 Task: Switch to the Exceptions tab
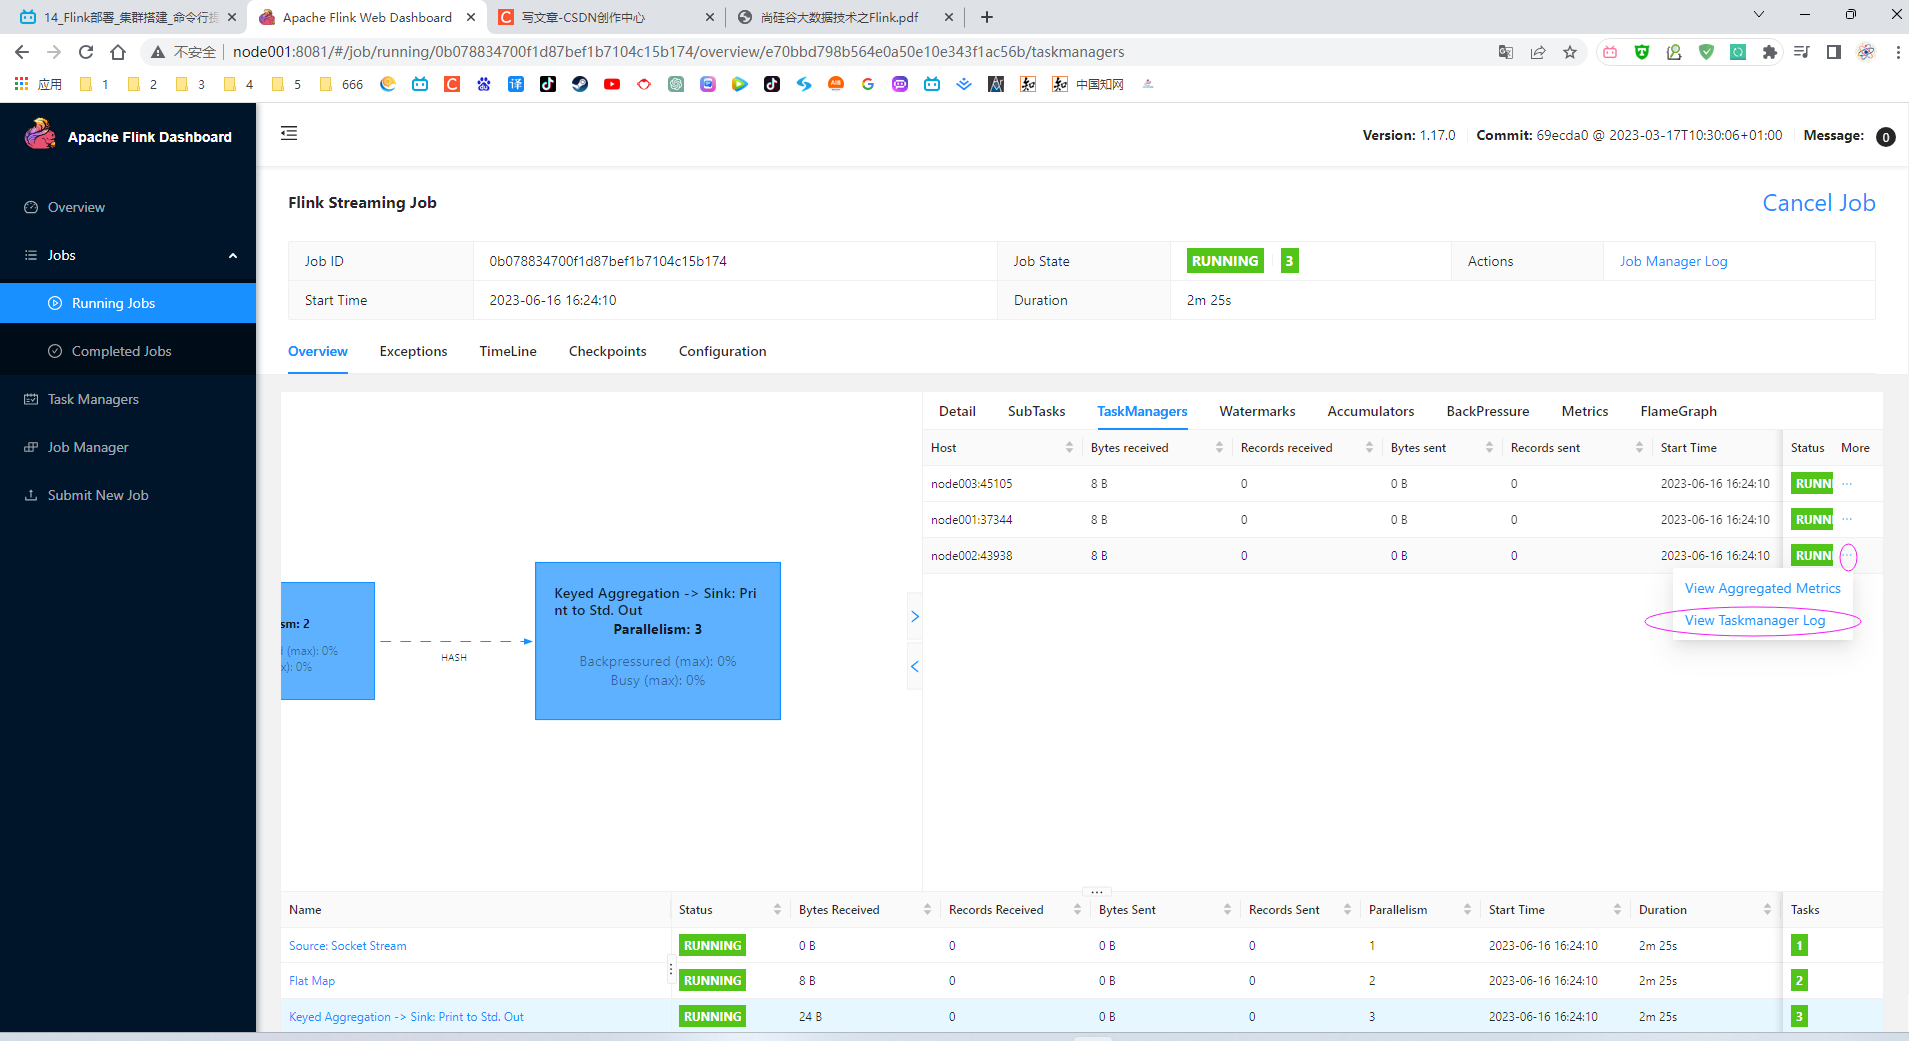click(x=413, y=351)
